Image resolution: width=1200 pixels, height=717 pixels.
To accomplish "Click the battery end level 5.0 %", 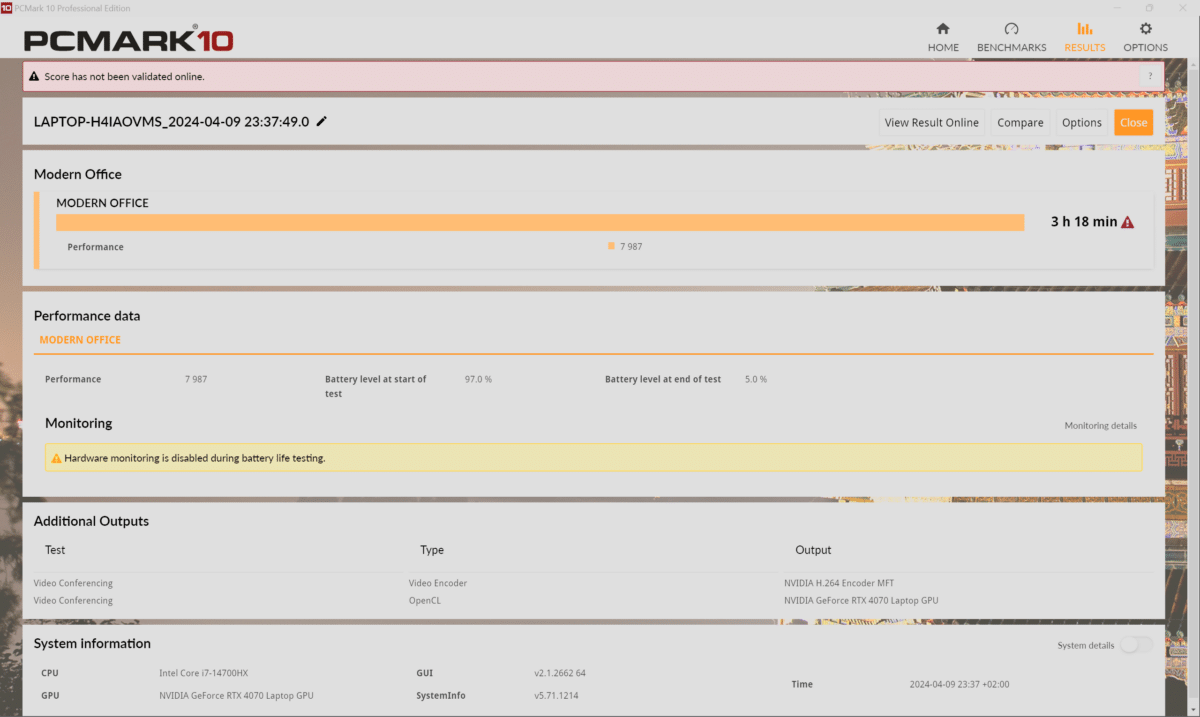I will (x=758, y=379).
